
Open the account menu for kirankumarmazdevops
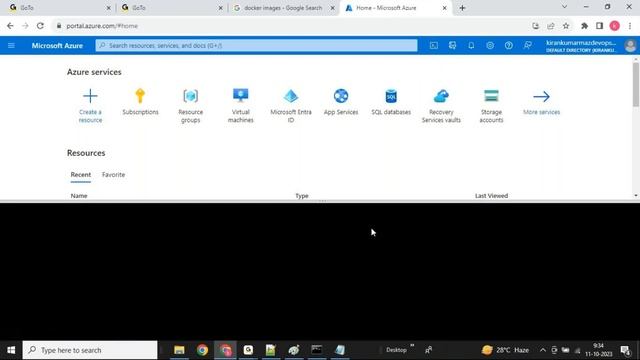click(x=590, y=46)
